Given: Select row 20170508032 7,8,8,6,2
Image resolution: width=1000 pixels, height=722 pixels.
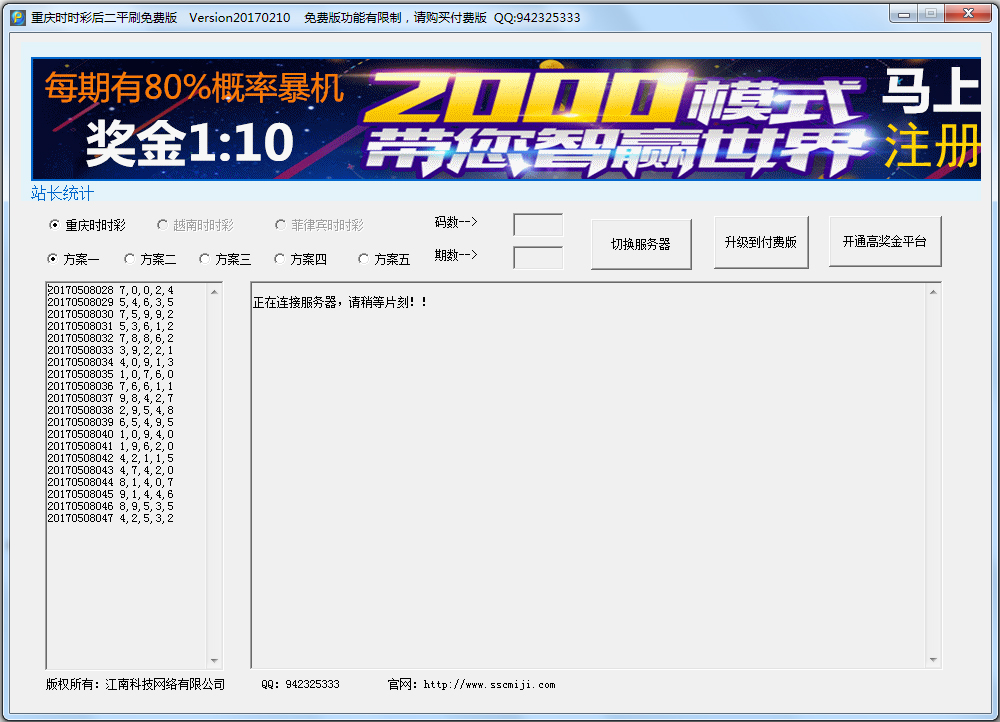Looking at the screenshot, I should (x=110, y=338).
